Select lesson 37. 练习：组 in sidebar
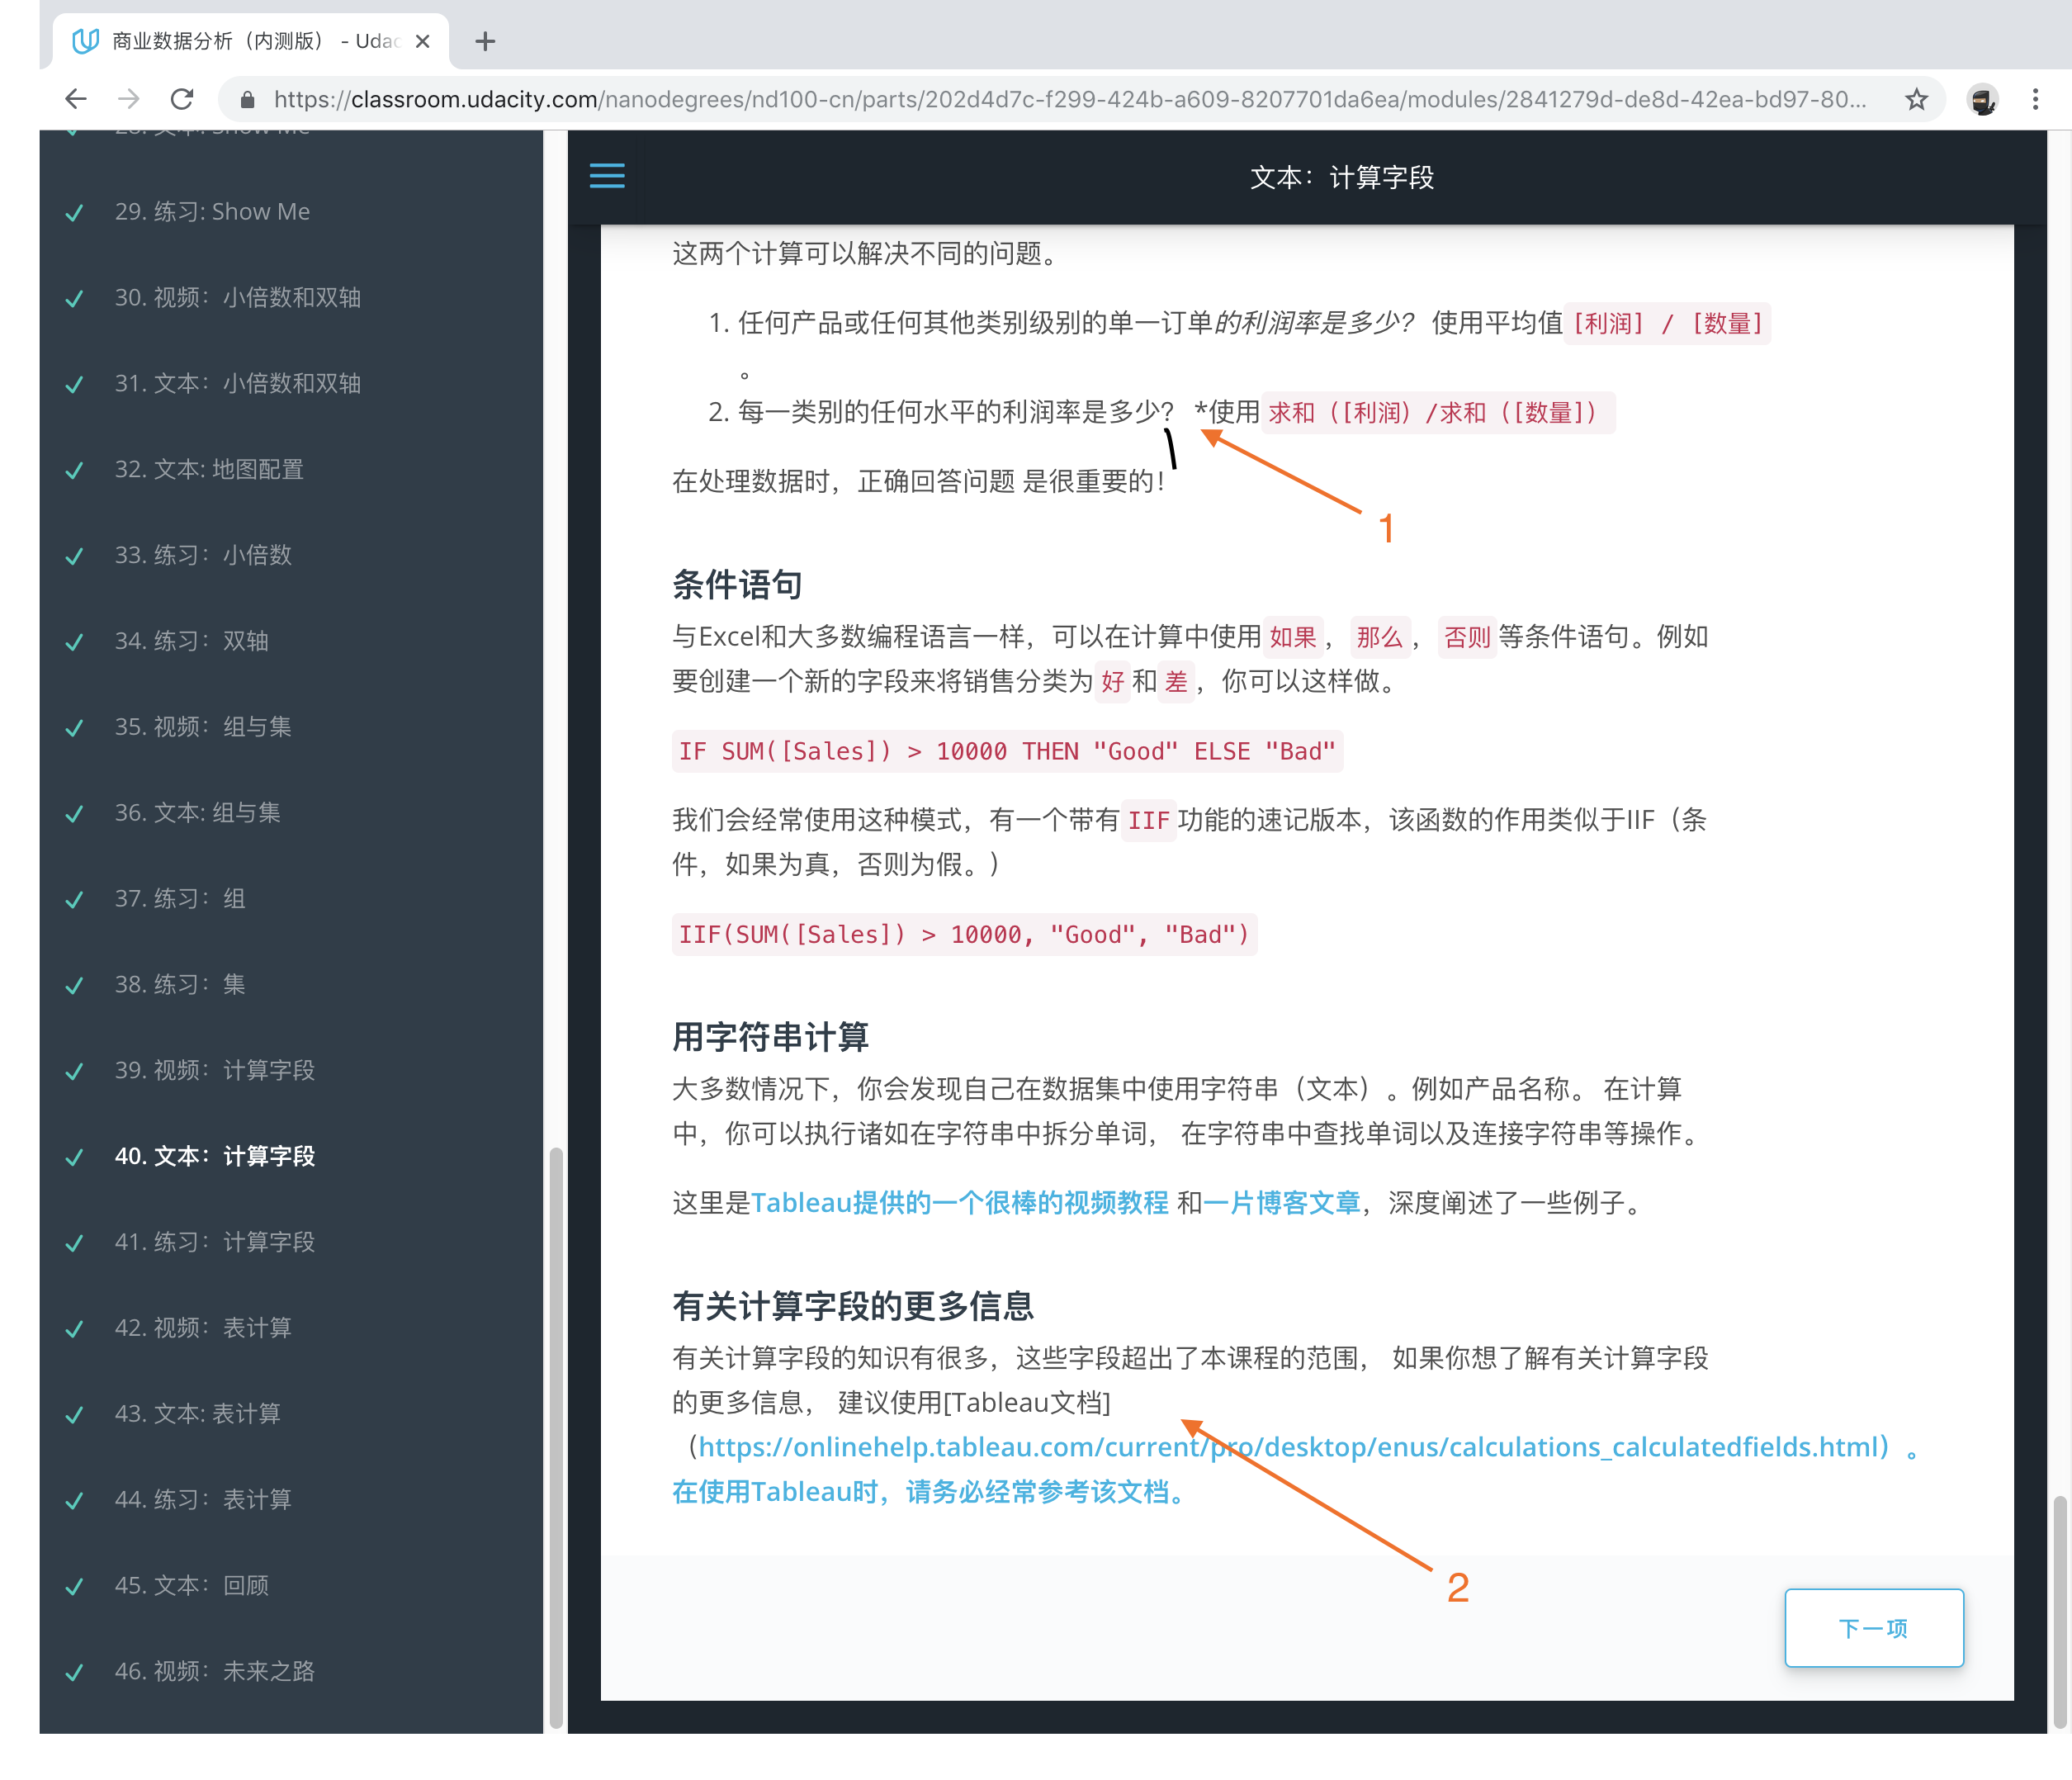 click(180, 898)
